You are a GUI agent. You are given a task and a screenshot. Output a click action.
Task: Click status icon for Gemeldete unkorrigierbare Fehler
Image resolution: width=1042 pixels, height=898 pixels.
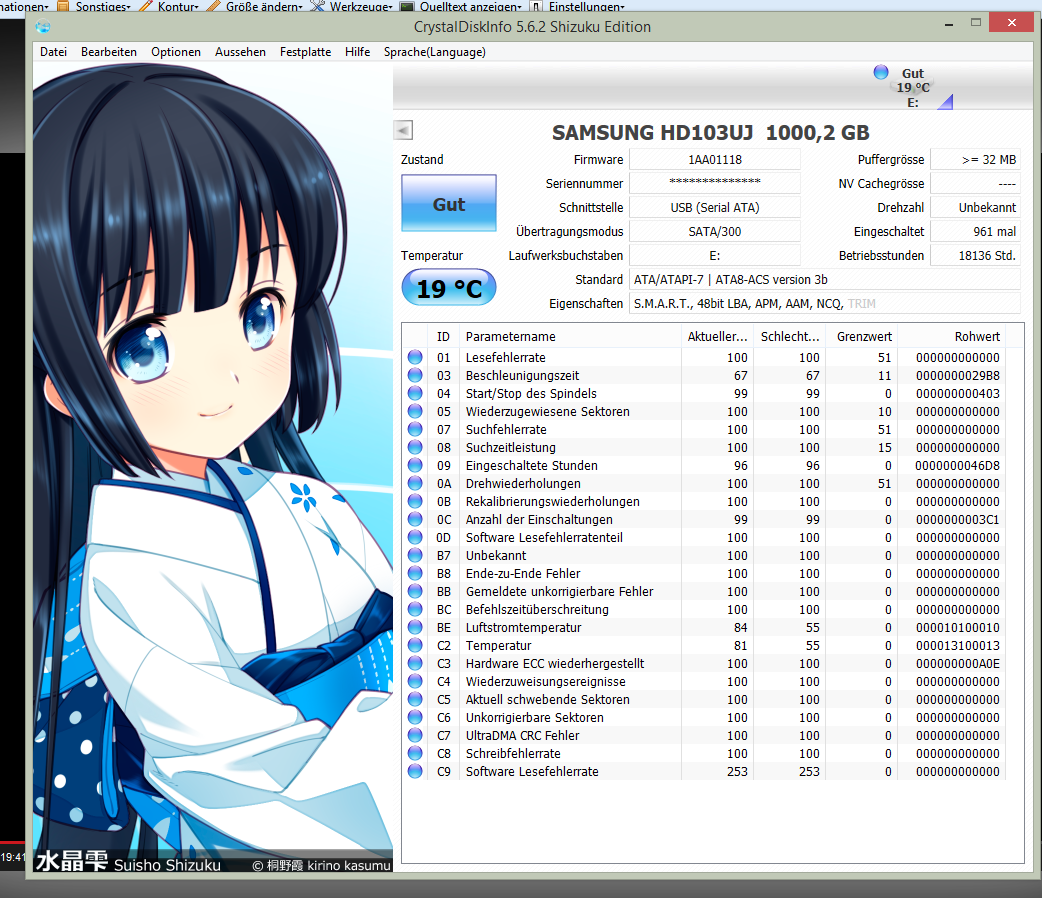pyautogui.click(x=415, y=590)
